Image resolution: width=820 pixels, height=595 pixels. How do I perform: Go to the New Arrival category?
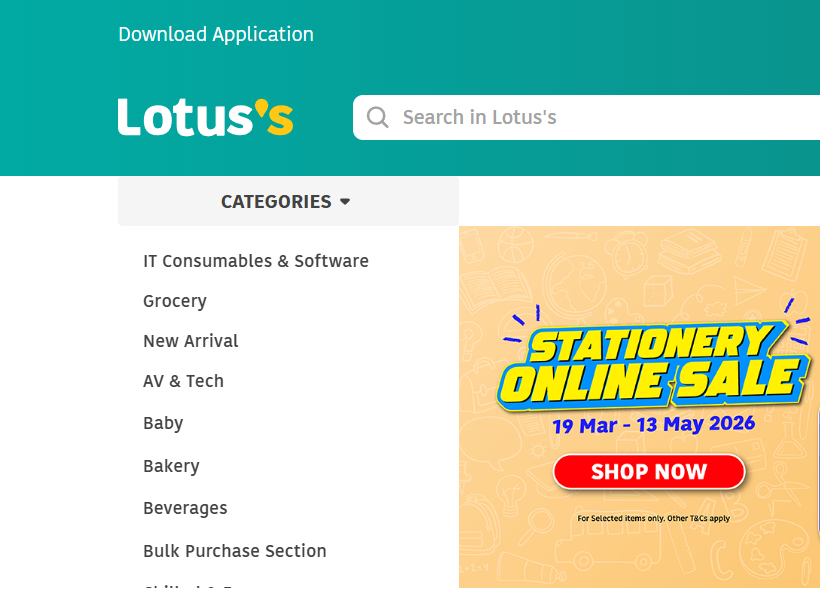coord(190,341)
